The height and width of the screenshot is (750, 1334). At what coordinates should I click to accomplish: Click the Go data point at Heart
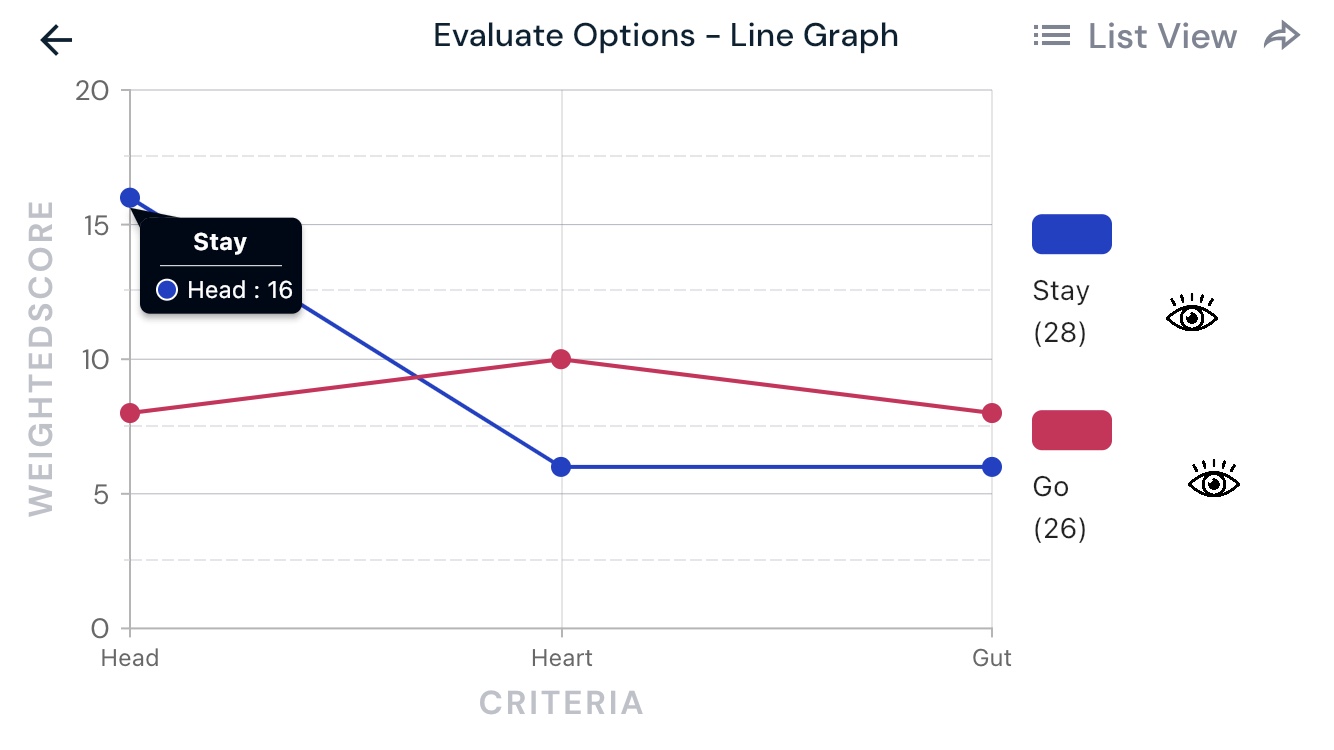point(561,359)
